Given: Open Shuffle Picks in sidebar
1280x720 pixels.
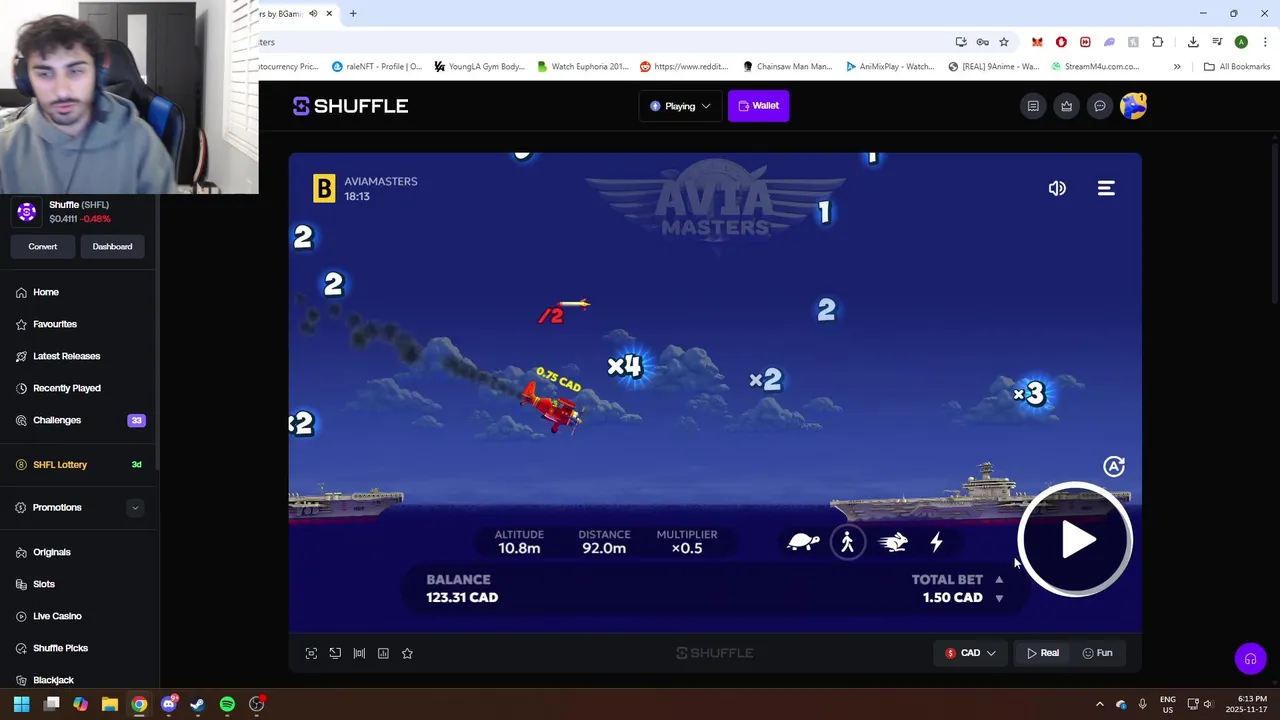Looking at the screenshot, I should (x=60, y=648).
